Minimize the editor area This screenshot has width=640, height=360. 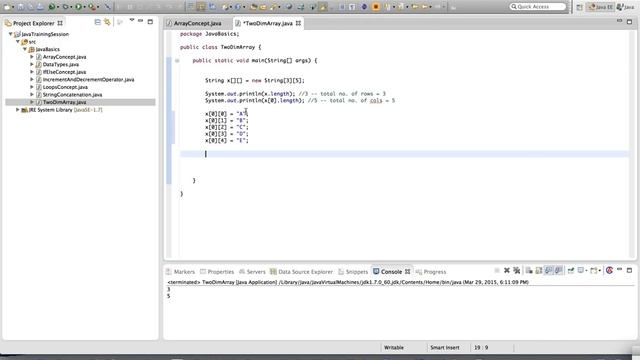tap(619, 20)
